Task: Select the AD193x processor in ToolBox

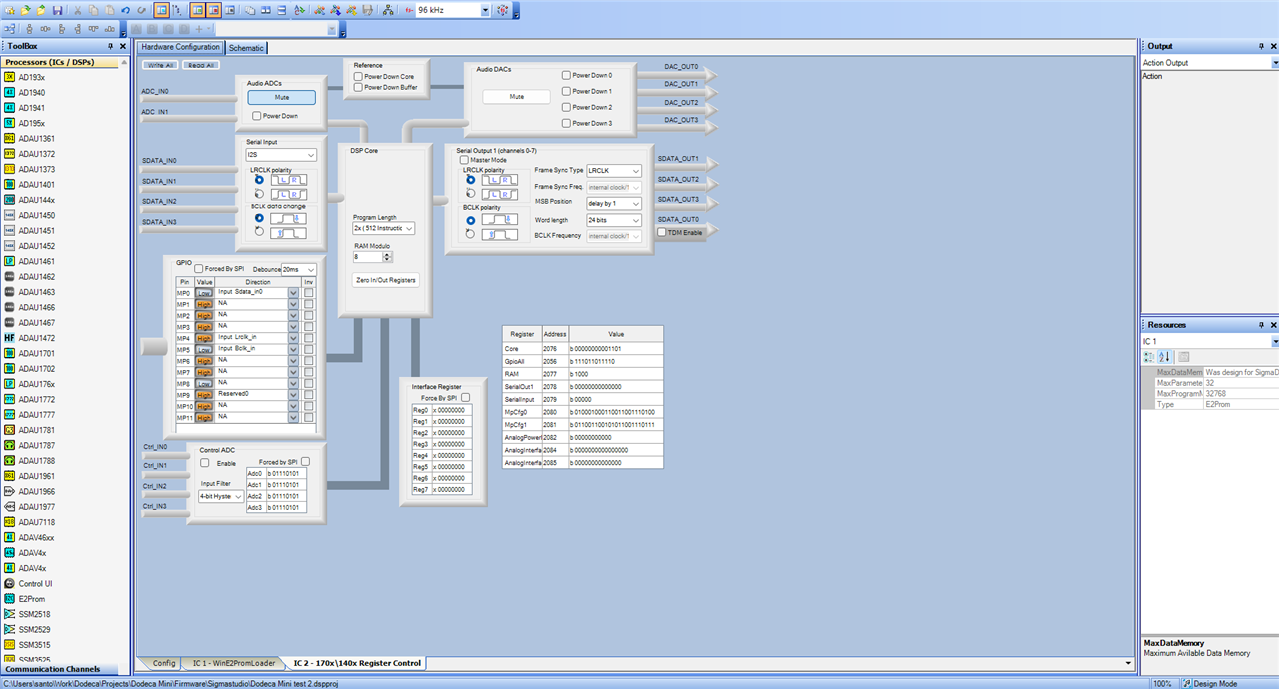Action: [31, 77]
